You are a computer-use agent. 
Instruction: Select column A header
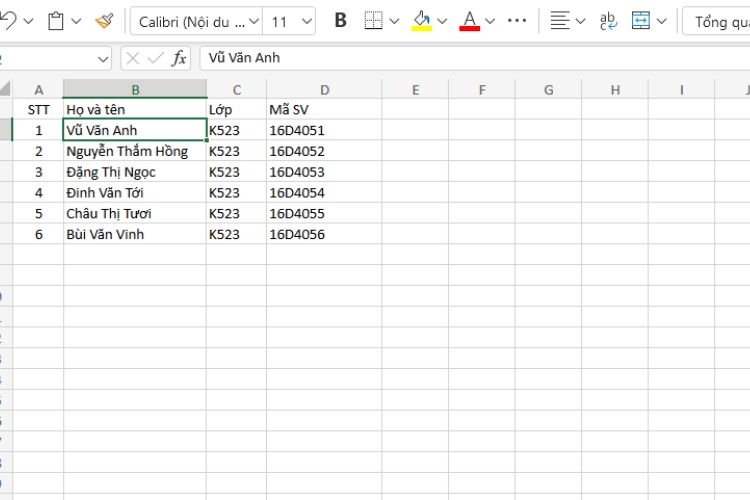38,89
